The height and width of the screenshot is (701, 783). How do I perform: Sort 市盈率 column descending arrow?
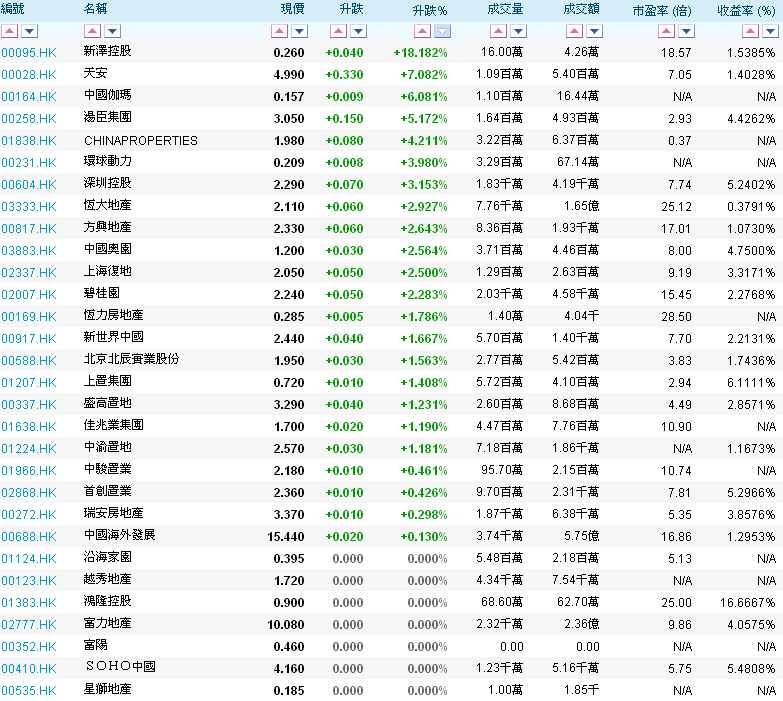[686, 31]
